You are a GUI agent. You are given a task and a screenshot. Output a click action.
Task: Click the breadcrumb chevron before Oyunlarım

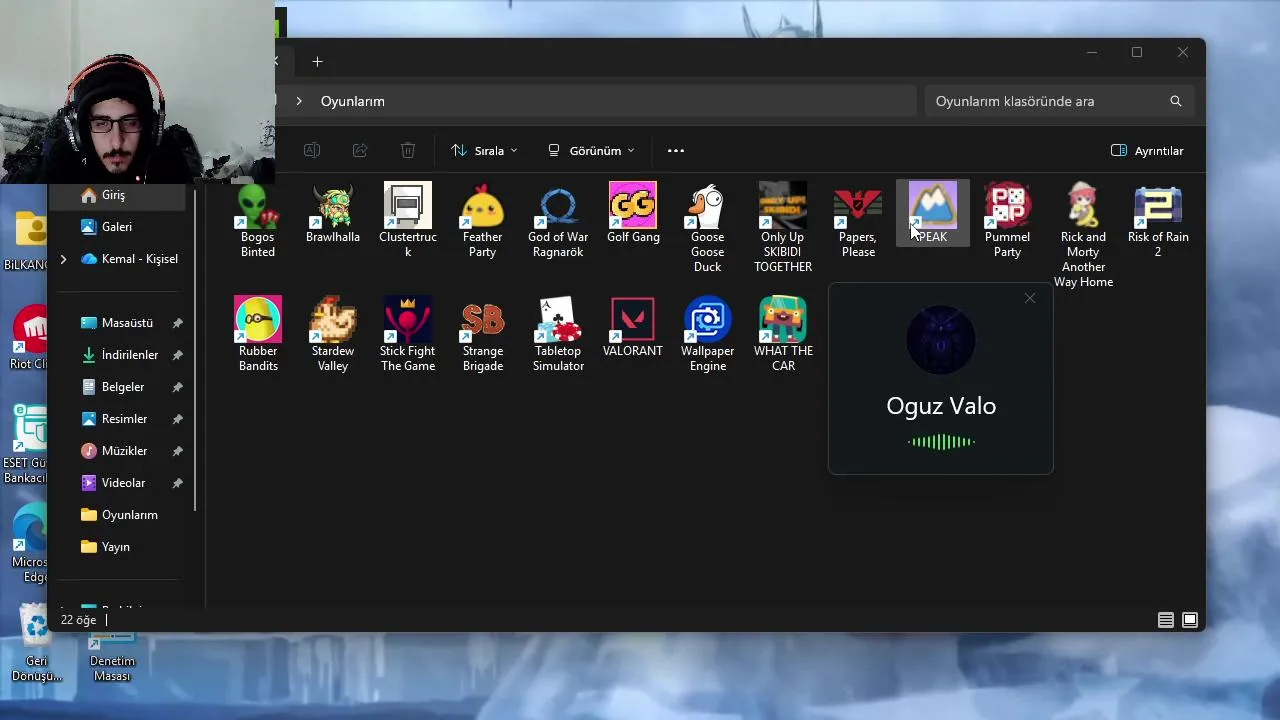(x=298, y=101)
